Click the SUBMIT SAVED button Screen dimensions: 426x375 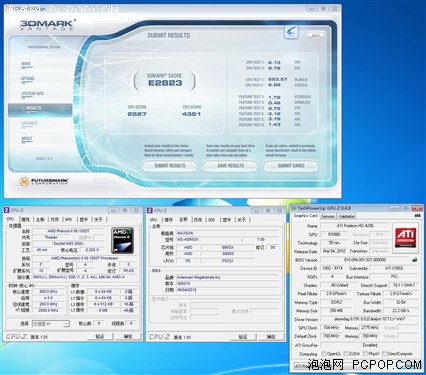(x=291, y=166)
